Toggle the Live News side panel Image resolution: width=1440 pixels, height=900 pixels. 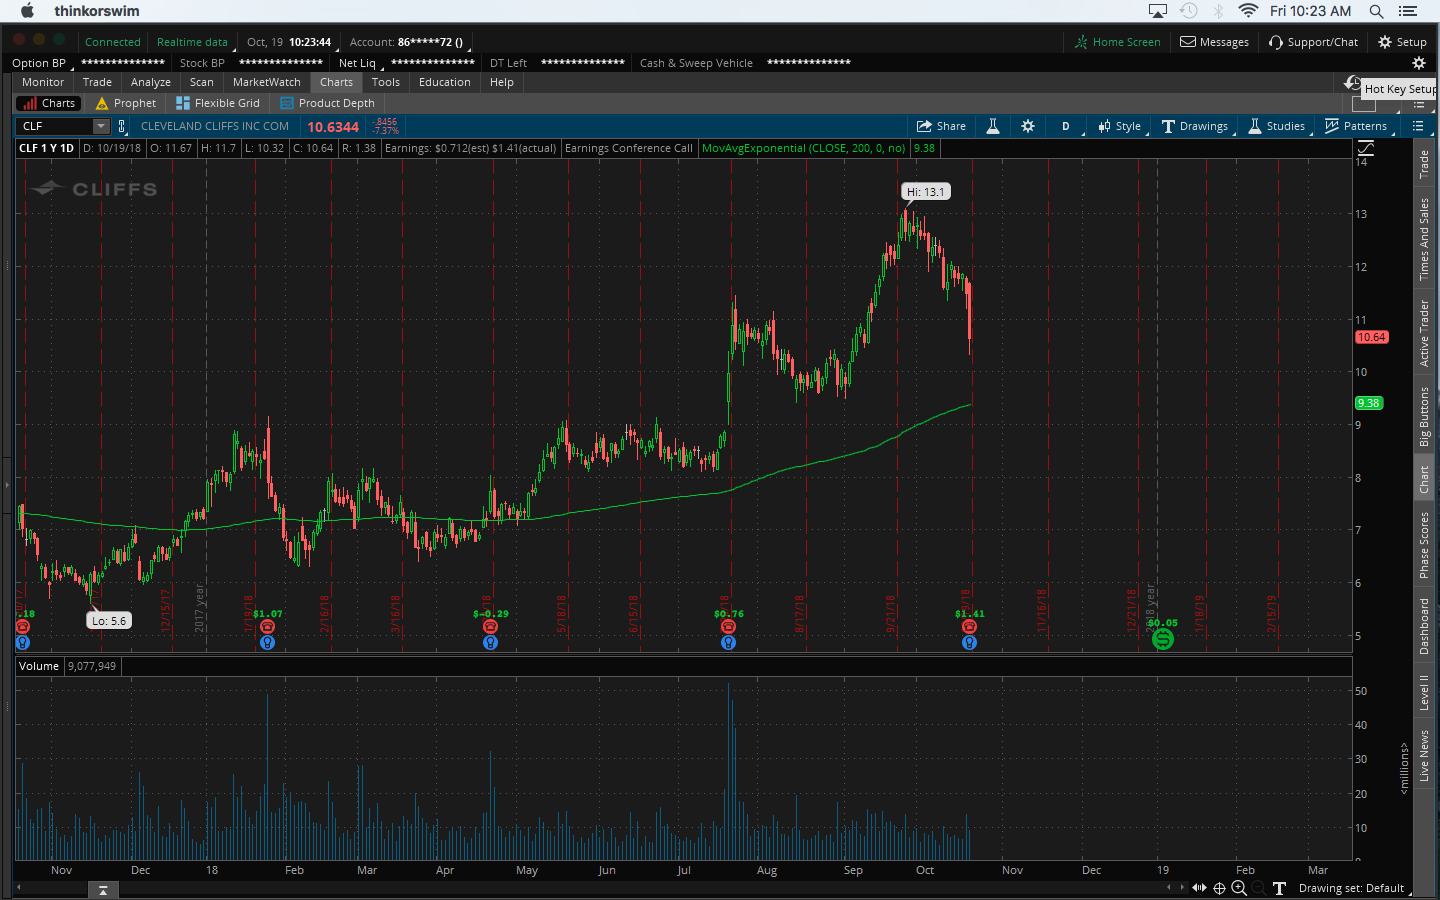coord(1424,755)
